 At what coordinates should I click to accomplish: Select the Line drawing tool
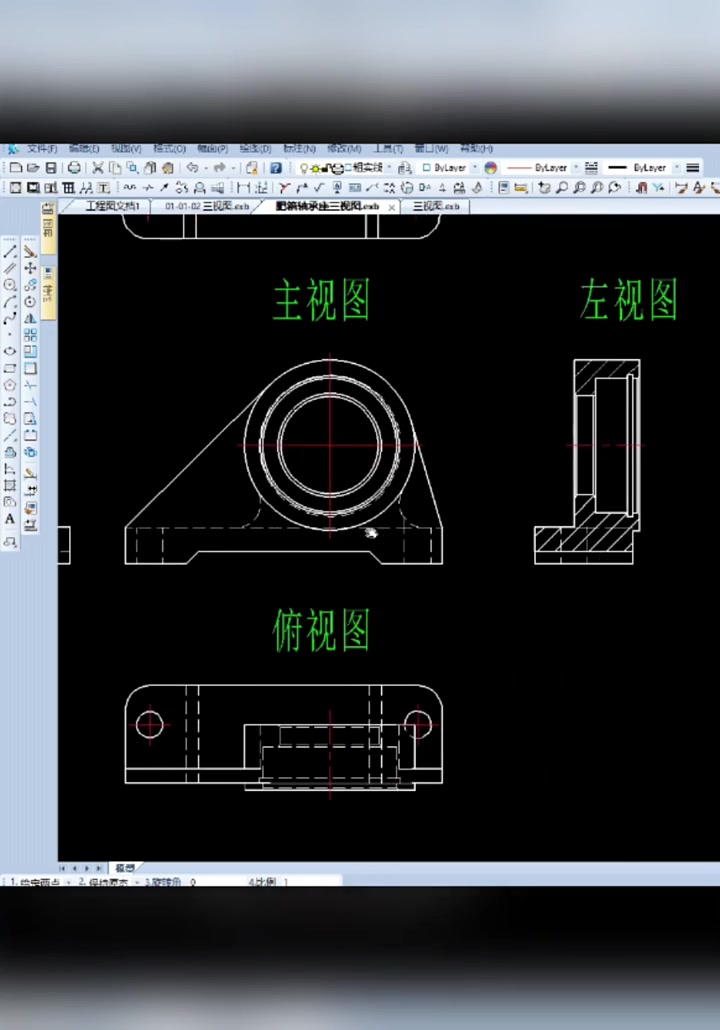click(10, 252)
